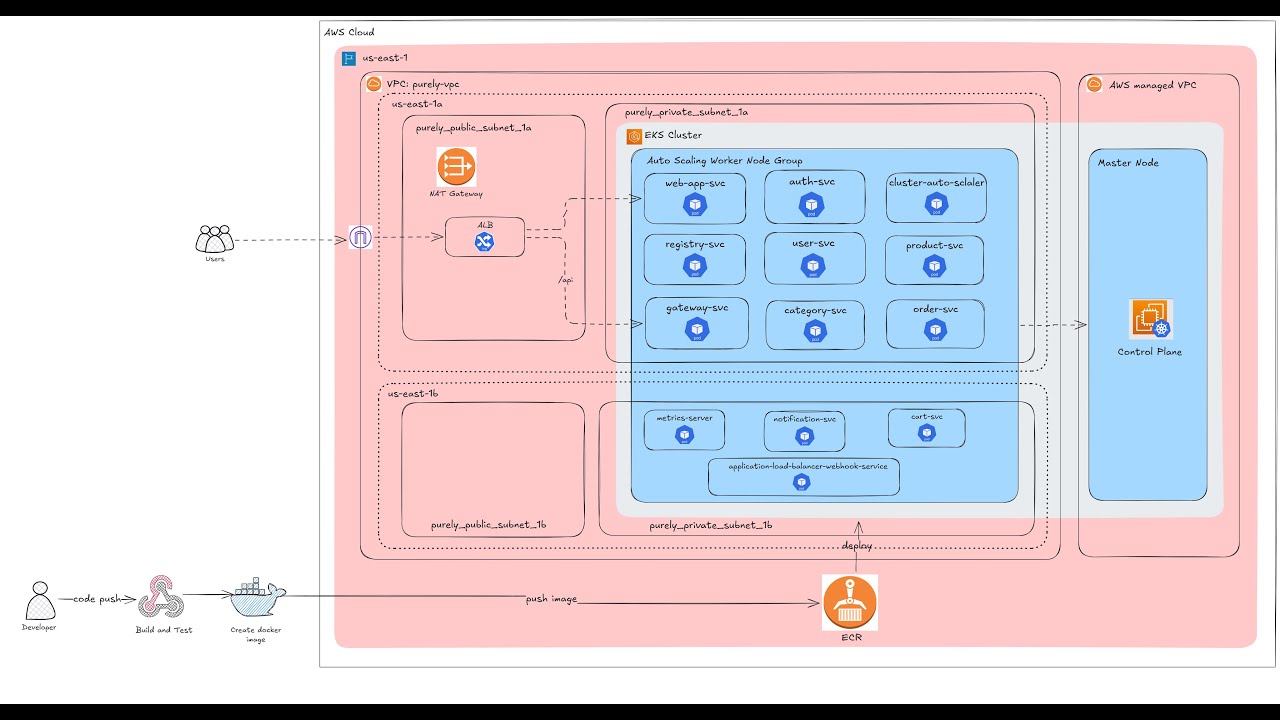Select the 'Control Plane' caption

[x=1150, y=352]
